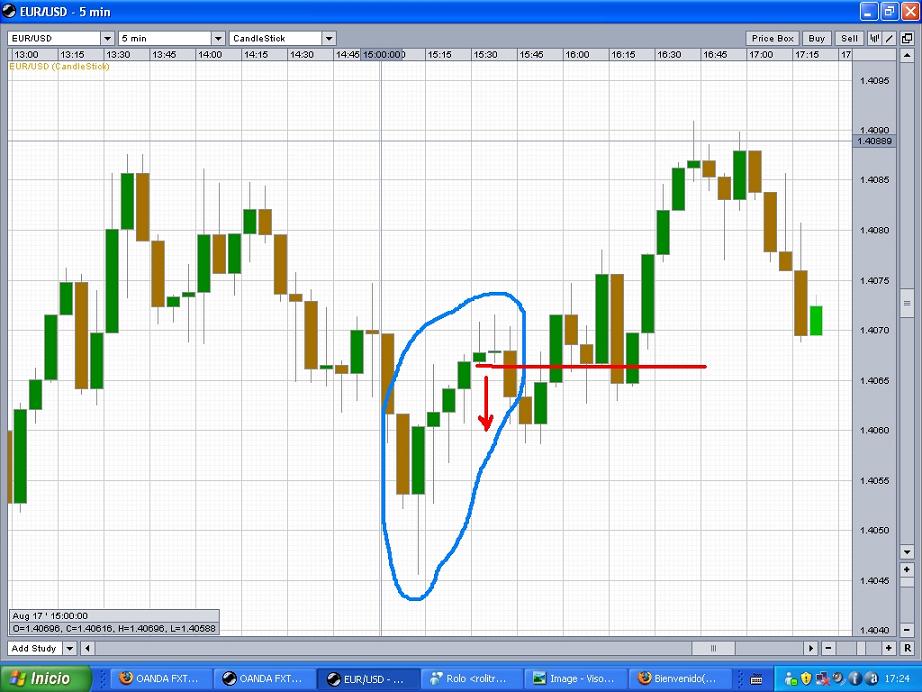Close the EUR/USD chart window

click(x=910, y=11)
